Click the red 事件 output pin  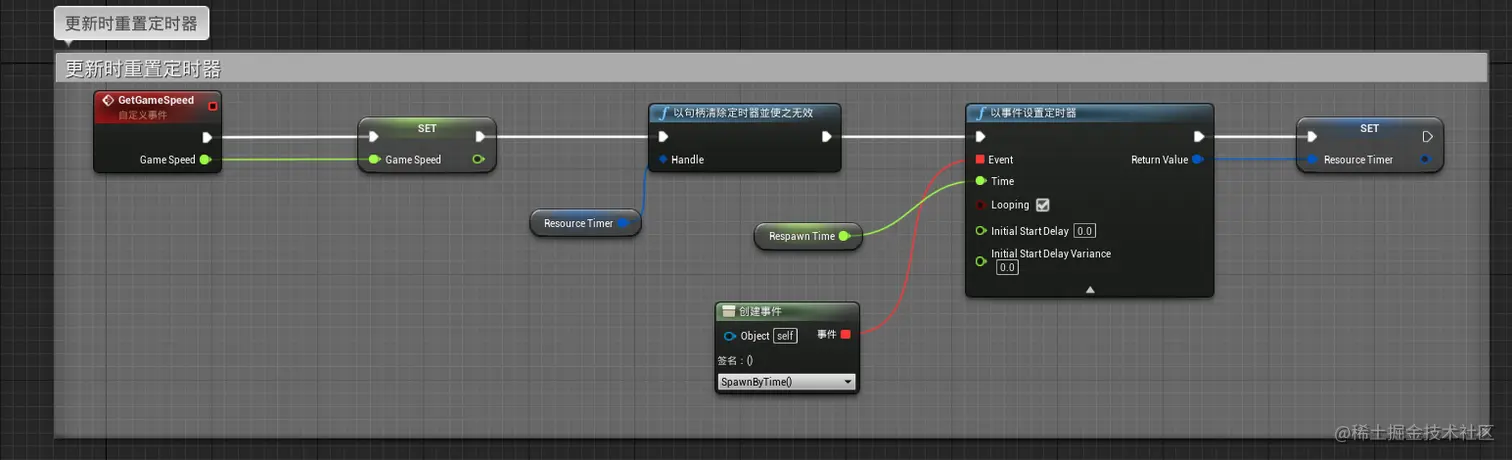[x=845, y=335]
